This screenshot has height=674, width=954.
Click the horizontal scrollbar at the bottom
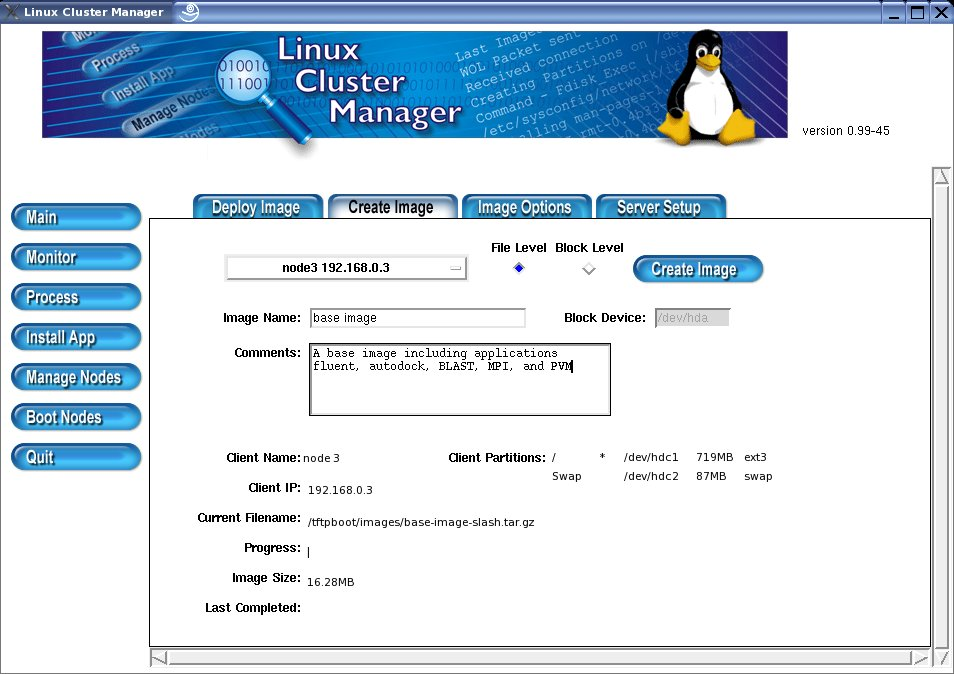540,658
